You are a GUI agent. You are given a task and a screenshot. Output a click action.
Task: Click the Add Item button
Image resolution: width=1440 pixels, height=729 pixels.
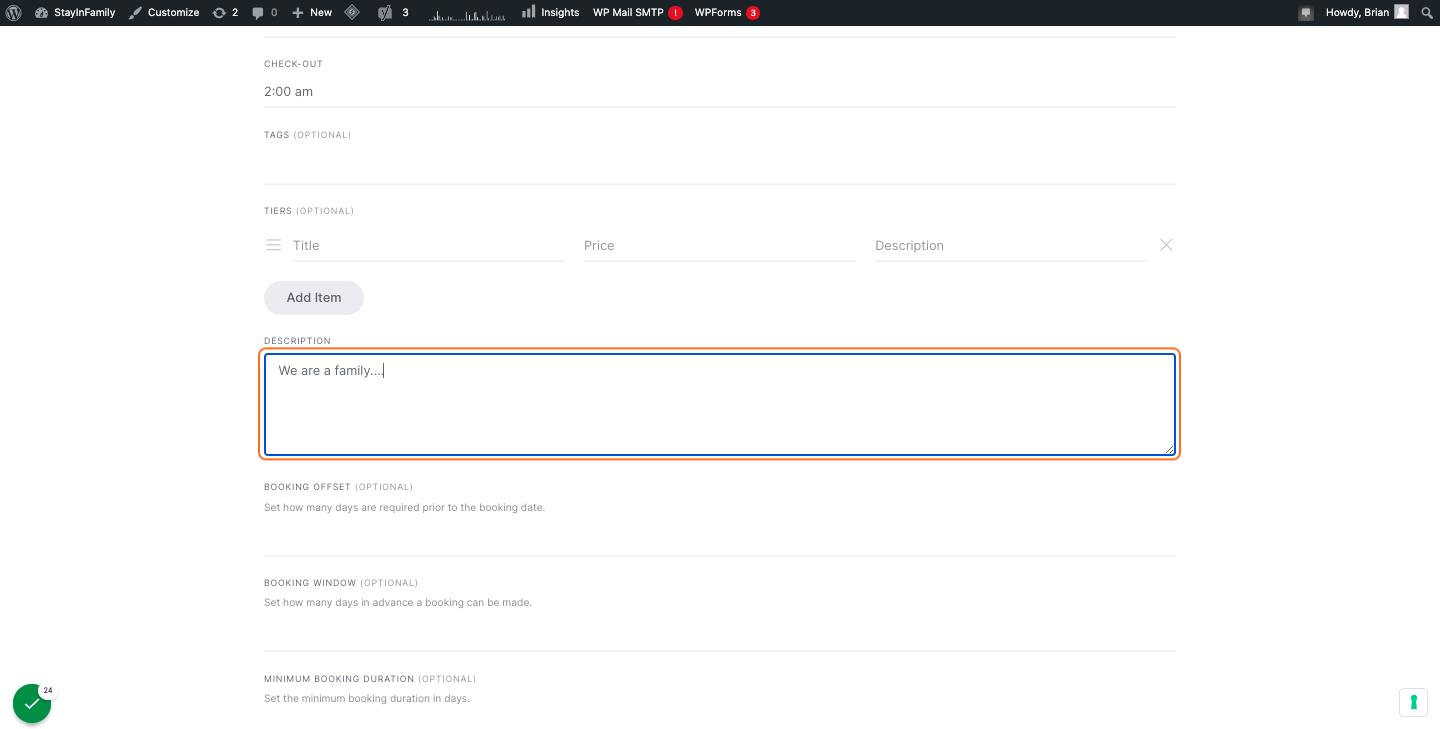[314, 298]
